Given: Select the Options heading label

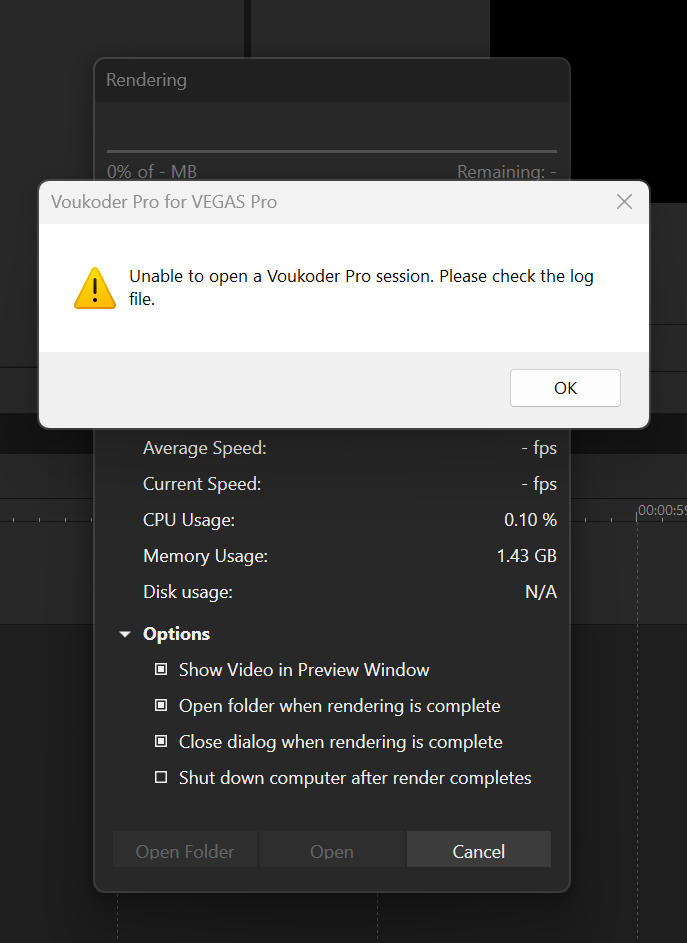Looking at the screenshot, I should pyautogui.click(x=176, y=634).
